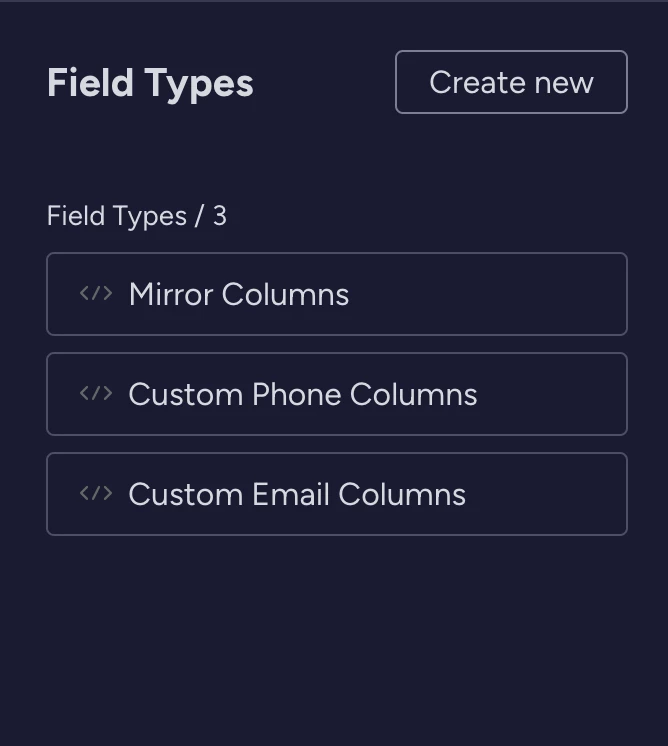Screen dimensions: 668x746
Task: Click the code icon beside Mirror Columns
Action: [x=96, y=293]
